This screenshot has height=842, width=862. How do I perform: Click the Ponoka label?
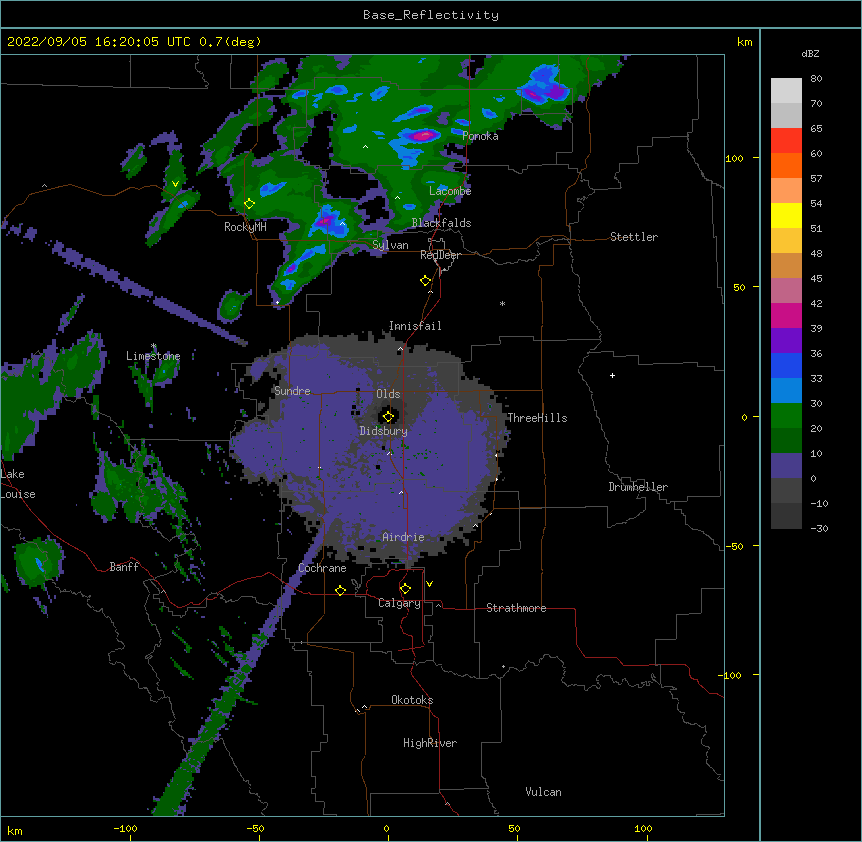[x=480, y=136]
